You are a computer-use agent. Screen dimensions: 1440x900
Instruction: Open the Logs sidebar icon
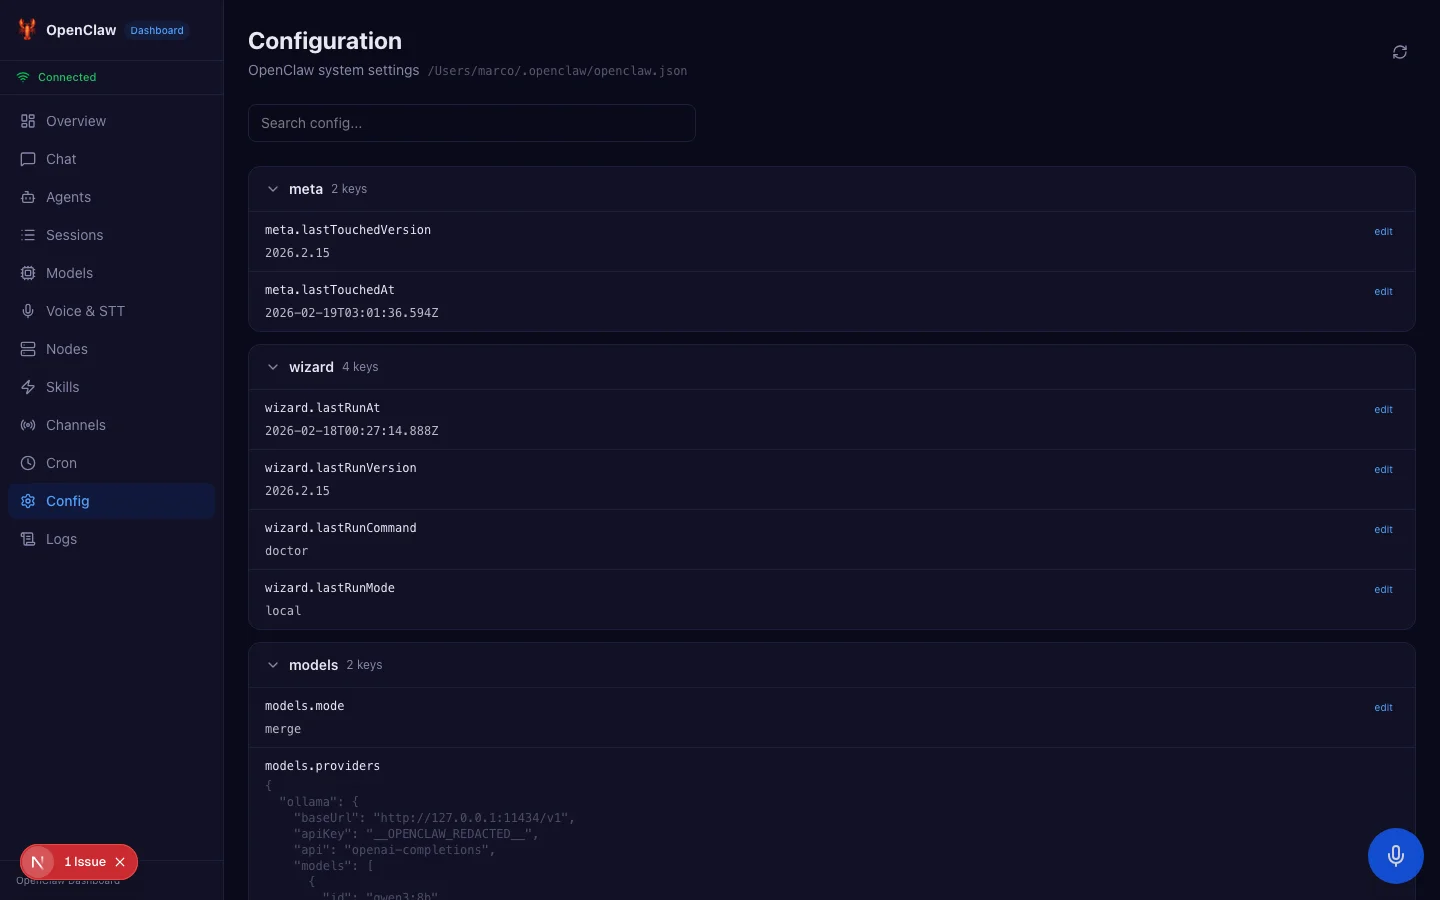[28, 539]
